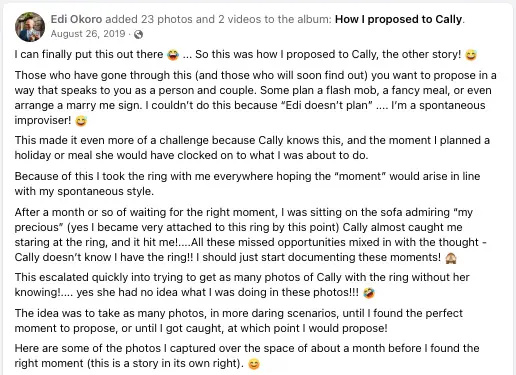Click the see-no-evil monkey emoji
This screenshot has height=375, width=516.
click(451, 258)
